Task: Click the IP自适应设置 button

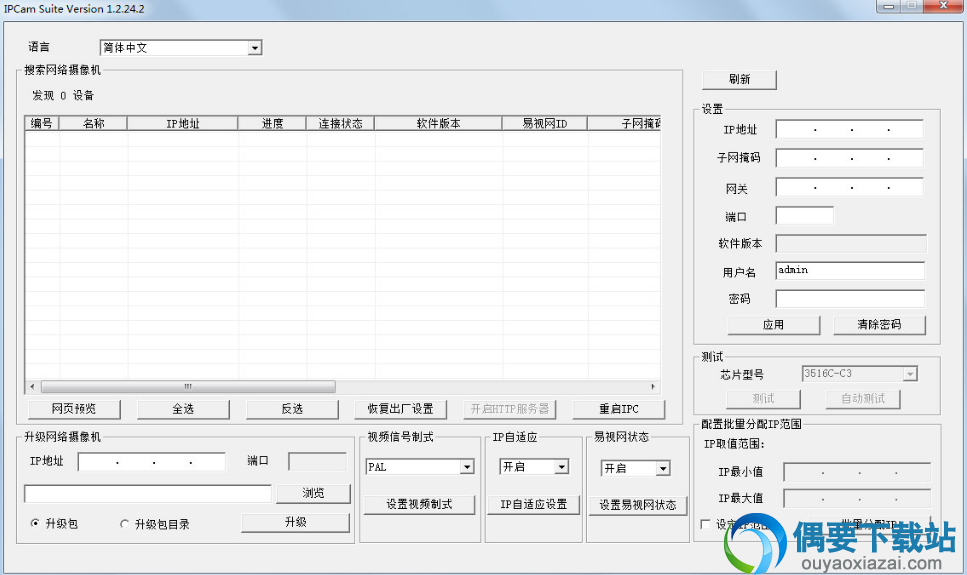Action: [x=533, y=504]
